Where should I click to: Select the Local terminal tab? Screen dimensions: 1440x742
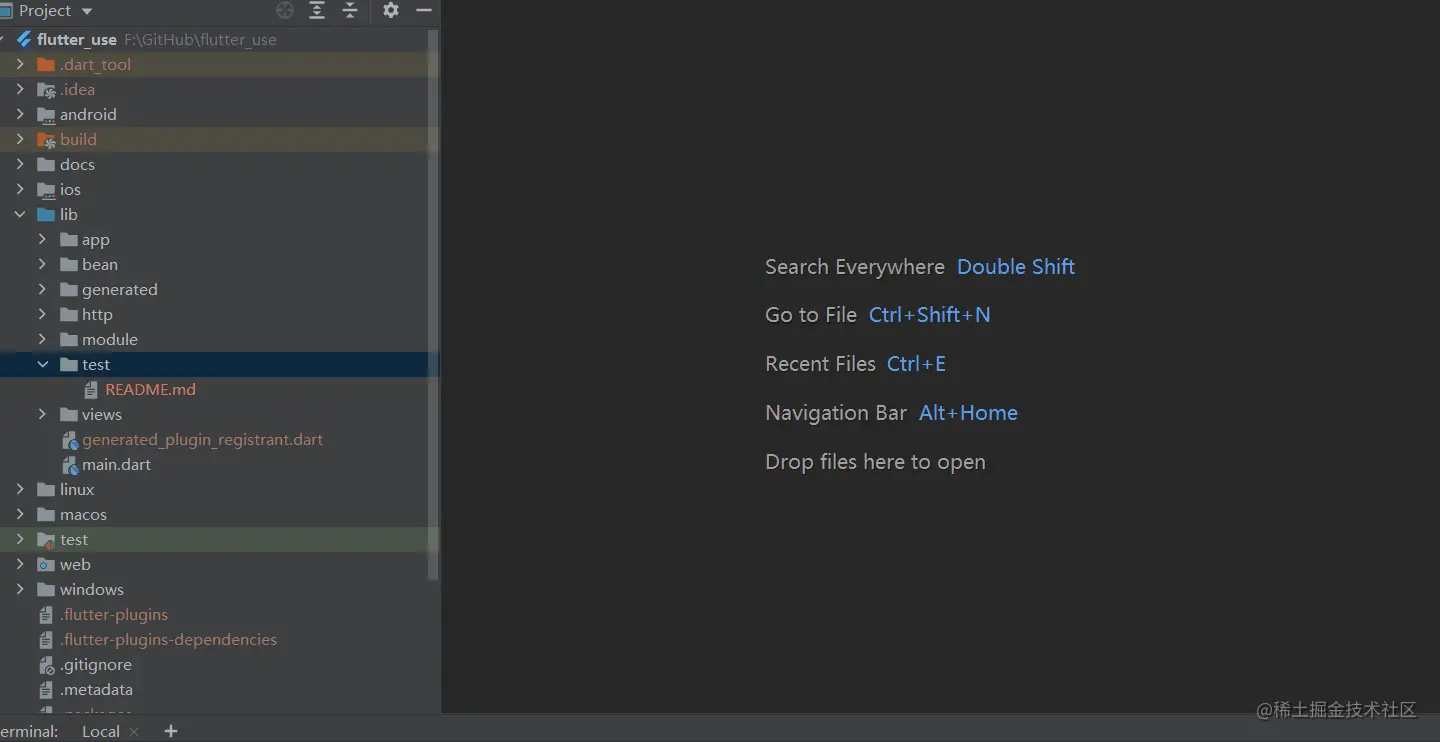click(x=100, y=732)
